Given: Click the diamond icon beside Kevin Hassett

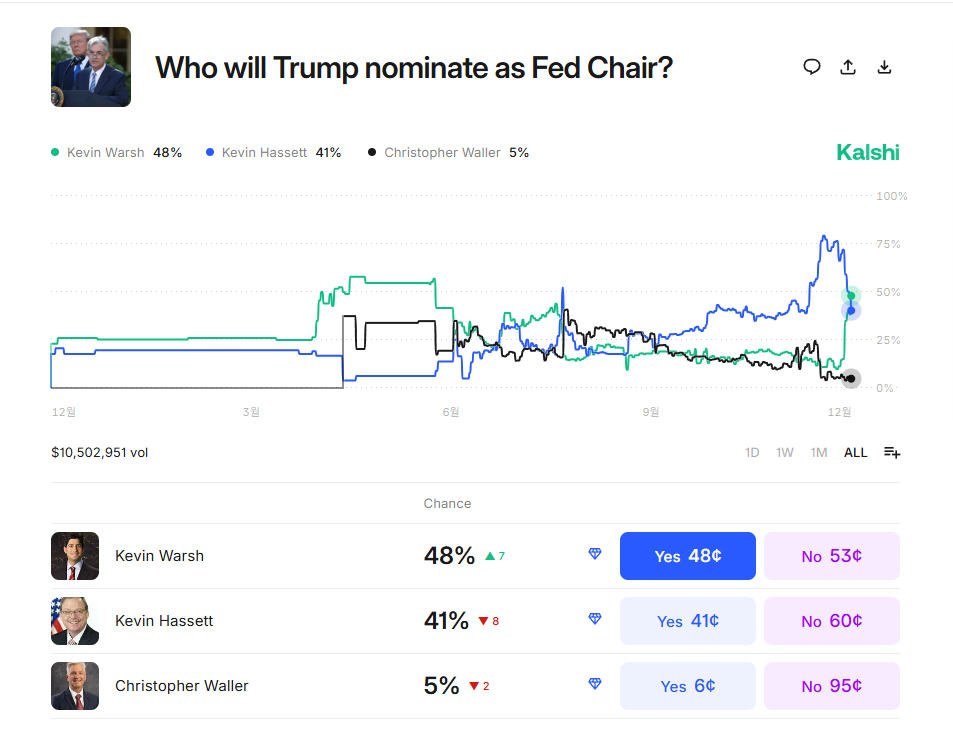Looking at the screenshot, I should [x=595, y=619].
